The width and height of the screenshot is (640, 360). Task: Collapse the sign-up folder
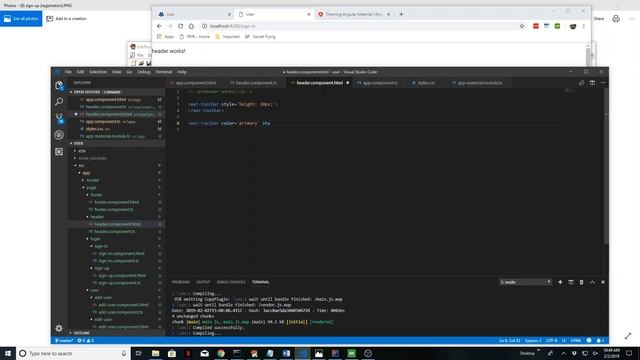pos(102,268)
